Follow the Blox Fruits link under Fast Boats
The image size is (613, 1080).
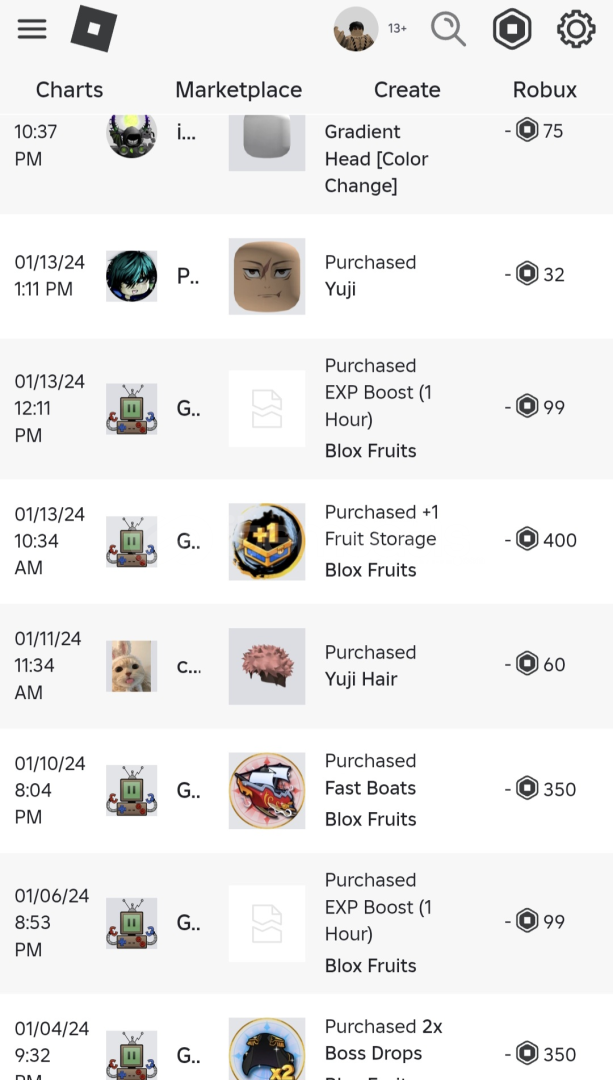[370, 819]
